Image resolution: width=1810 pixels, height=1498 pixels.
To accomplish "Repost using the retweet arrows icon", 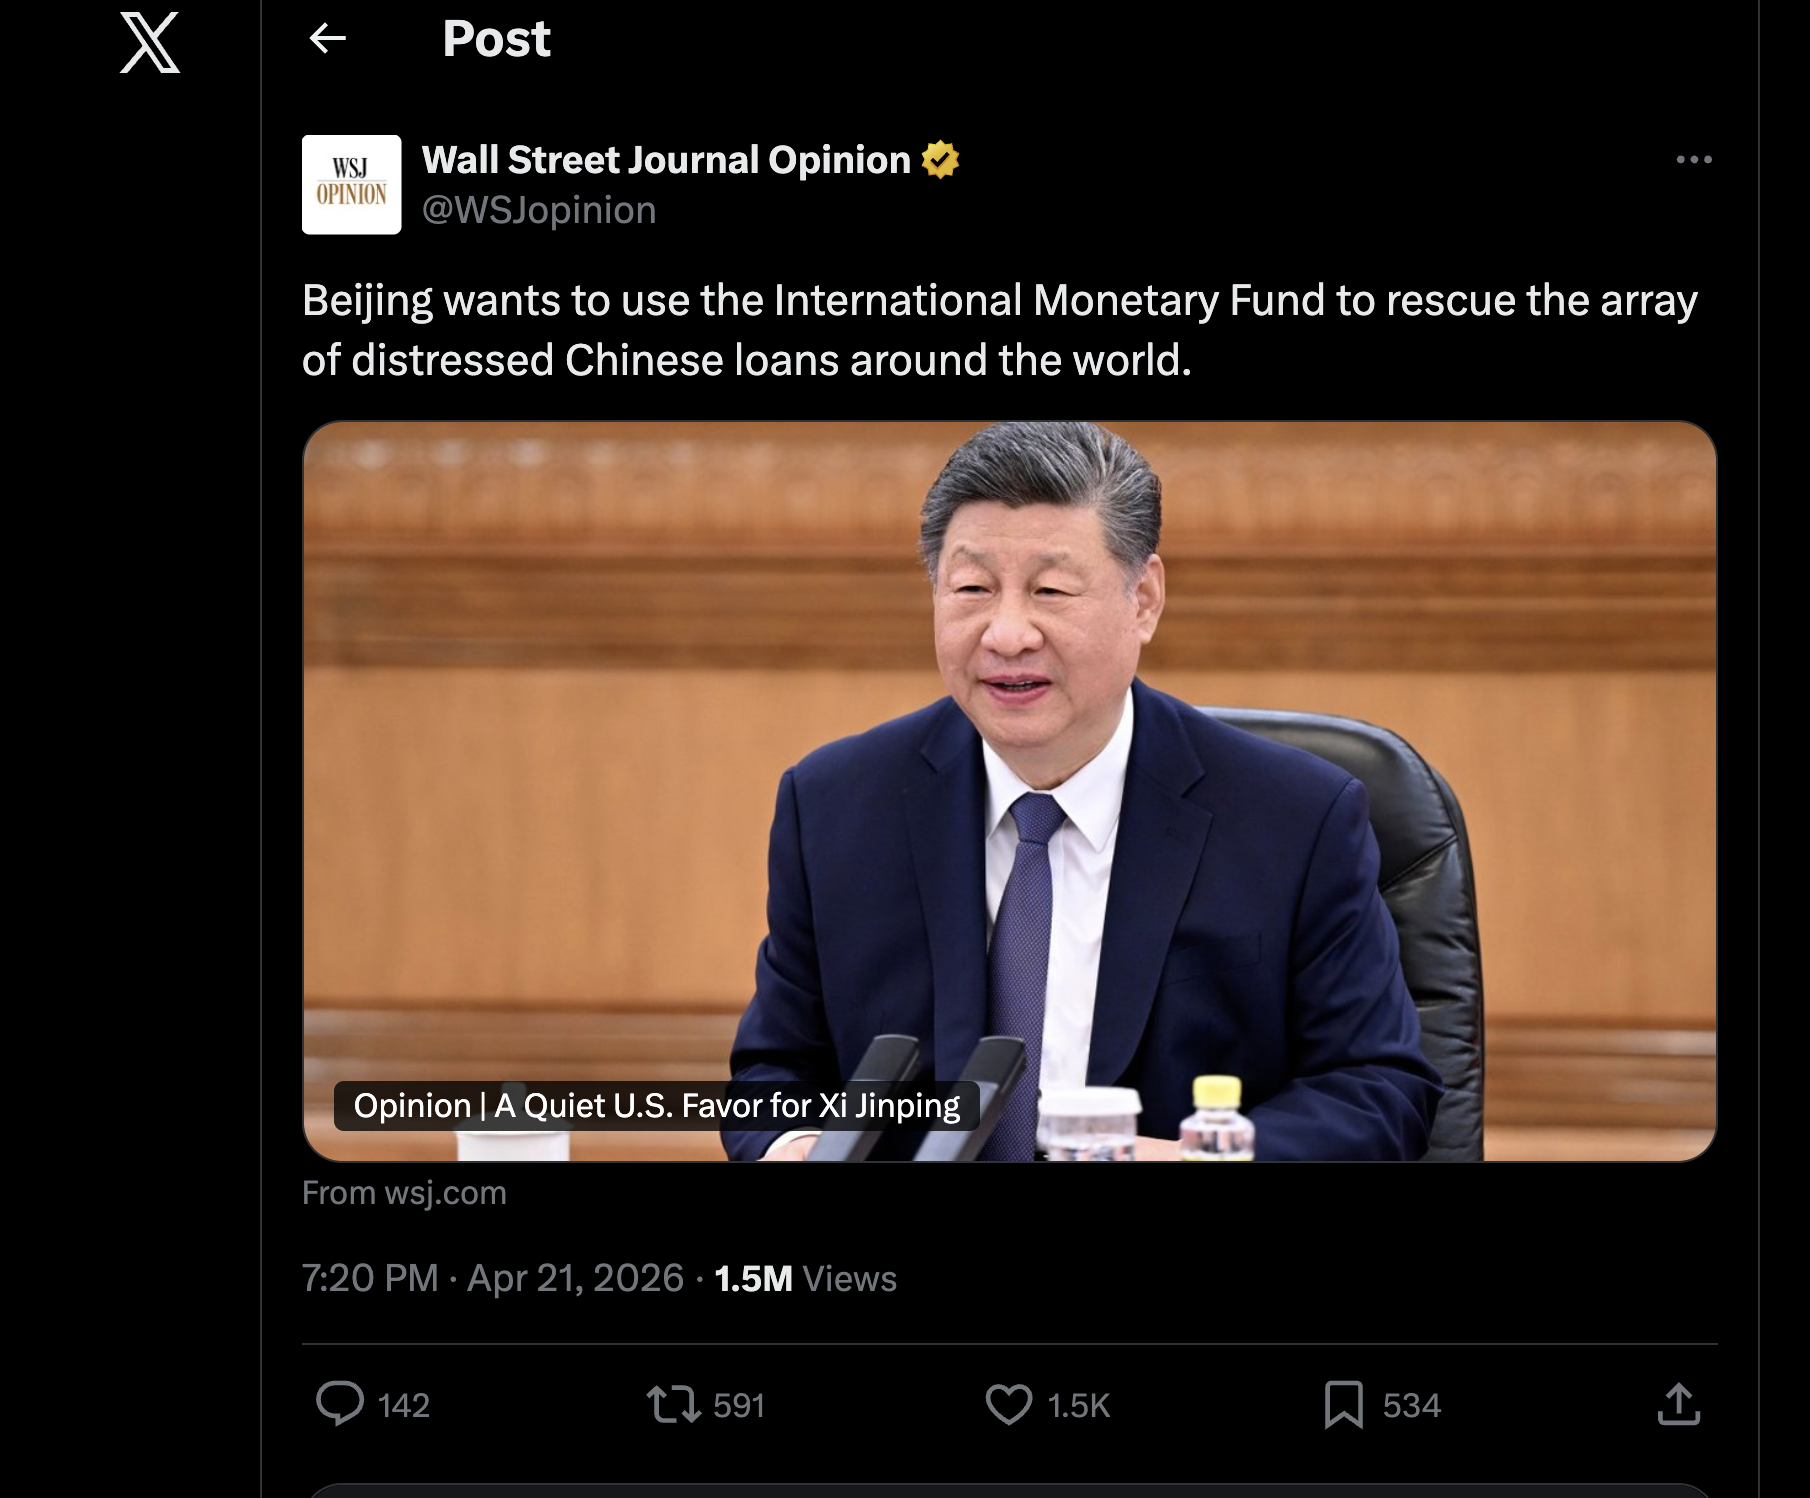I will (x=673, y=1404).
